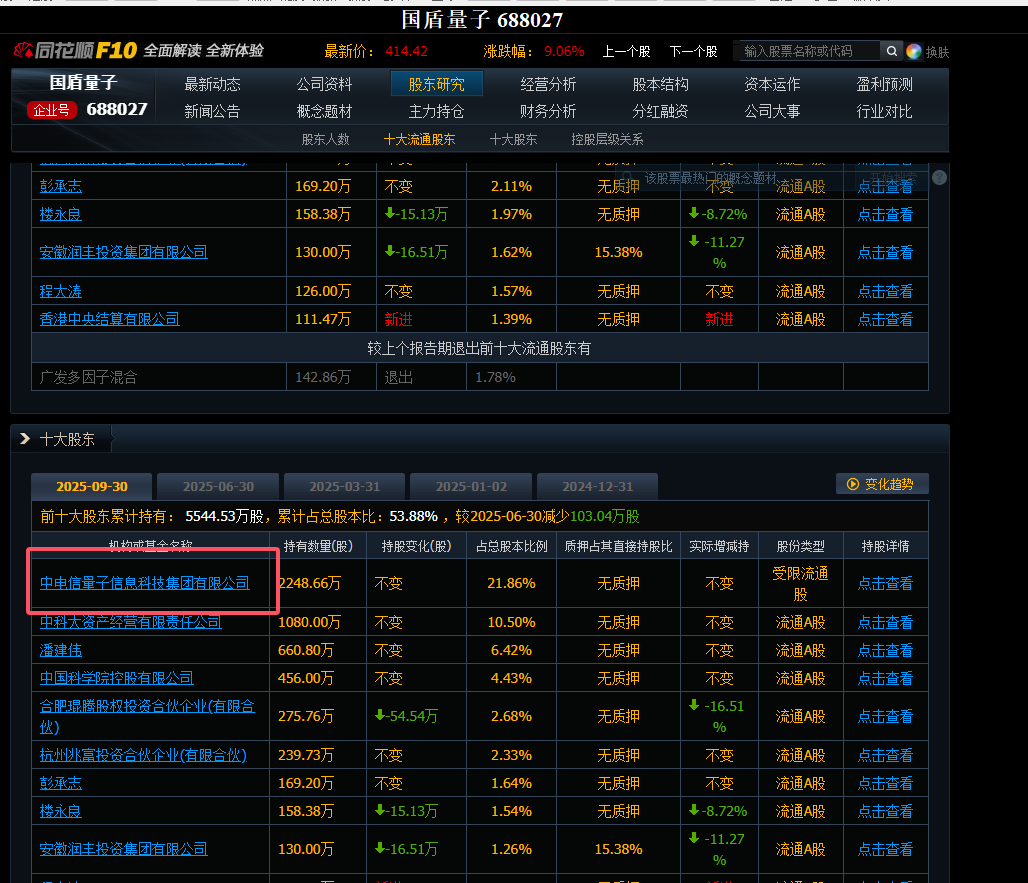This screenshot has width=1028, height=883.
Task: Click the help question mark icon
Action: [939, 178]
